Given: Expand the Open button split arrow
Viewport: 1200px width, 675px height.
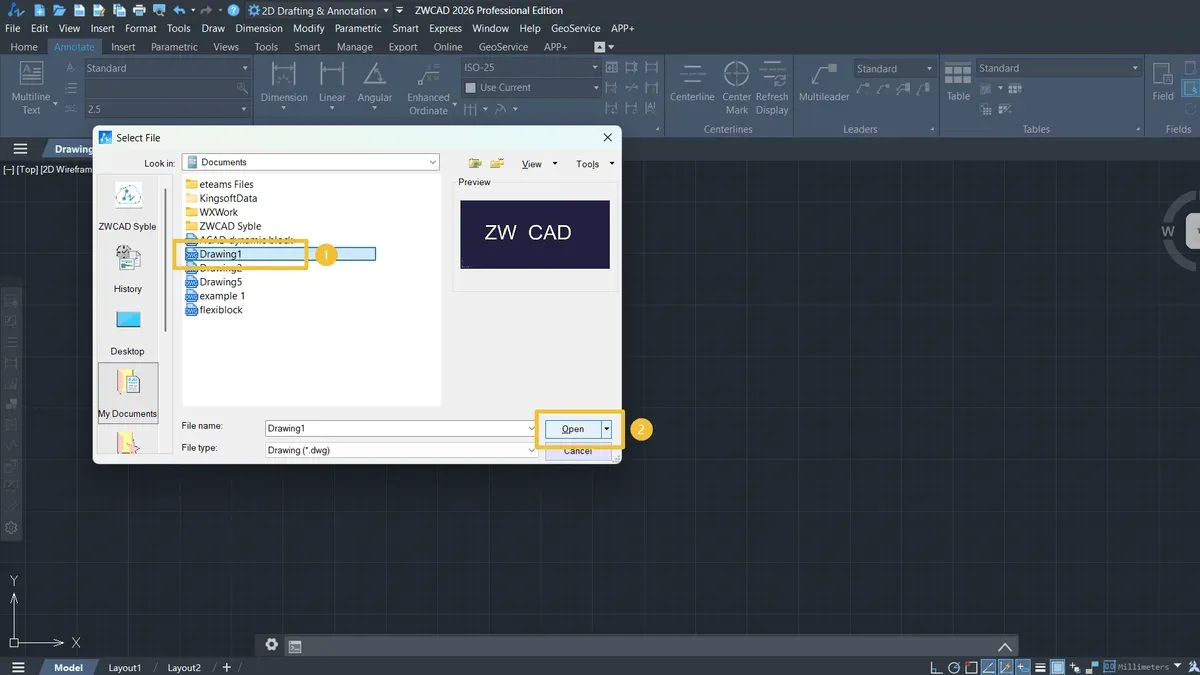Looking at the screenshot, I should coord(607,429).
